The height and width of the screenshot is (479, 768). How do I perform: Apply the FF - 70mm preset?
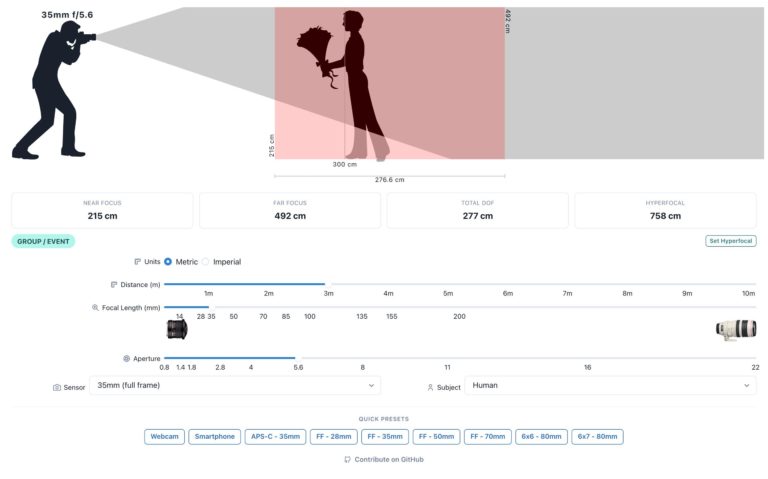point(488,436)
